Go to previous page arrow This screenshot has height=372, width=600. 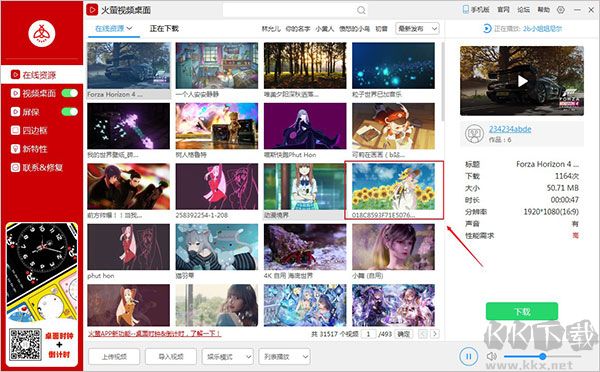coord(422,334)
